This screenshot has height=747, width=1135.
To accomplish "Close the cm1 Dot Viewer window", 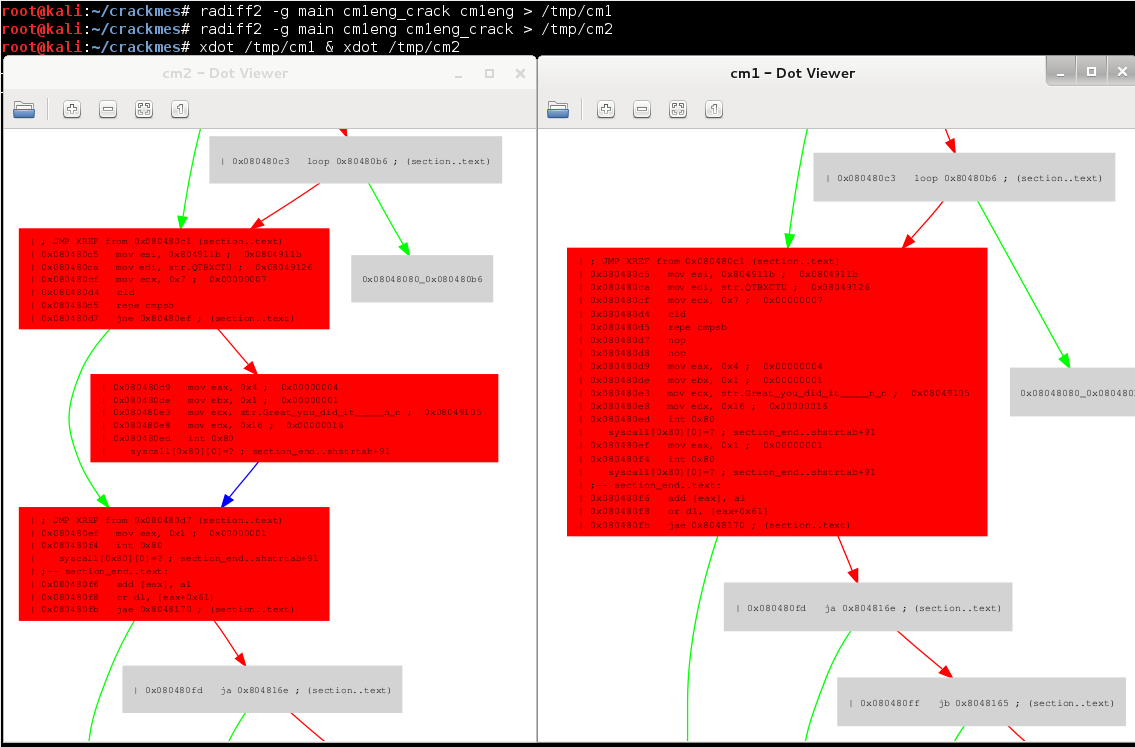I will click(1122, 72).
